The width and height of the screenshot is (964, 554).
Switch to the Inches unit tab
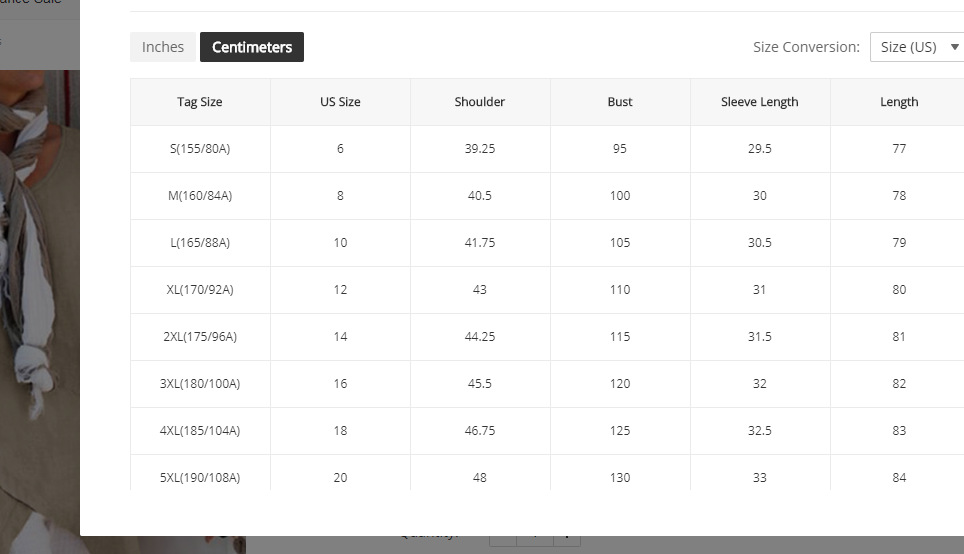click(x=163, y=47)
